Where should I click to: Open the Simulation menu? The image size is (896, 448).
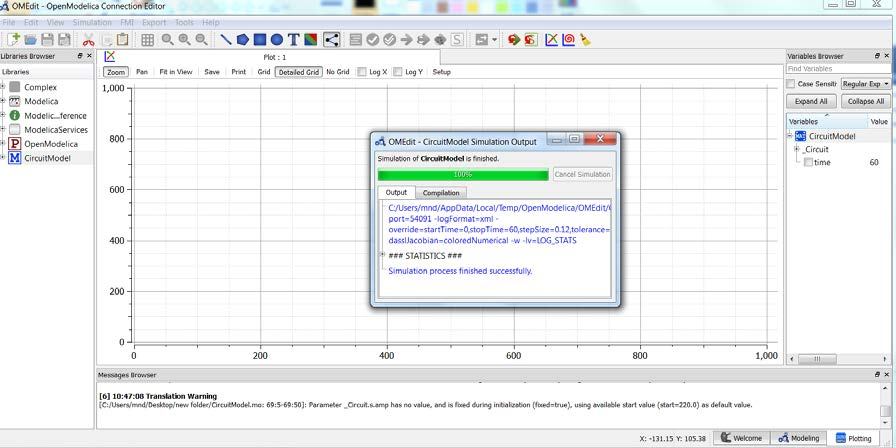[92, 22]
